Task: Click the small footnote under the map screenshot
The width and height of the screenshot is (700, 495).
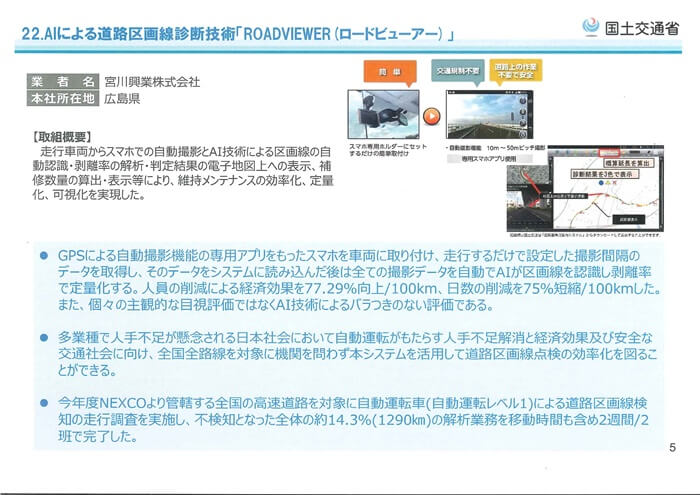Action: (x=585, y=234)
